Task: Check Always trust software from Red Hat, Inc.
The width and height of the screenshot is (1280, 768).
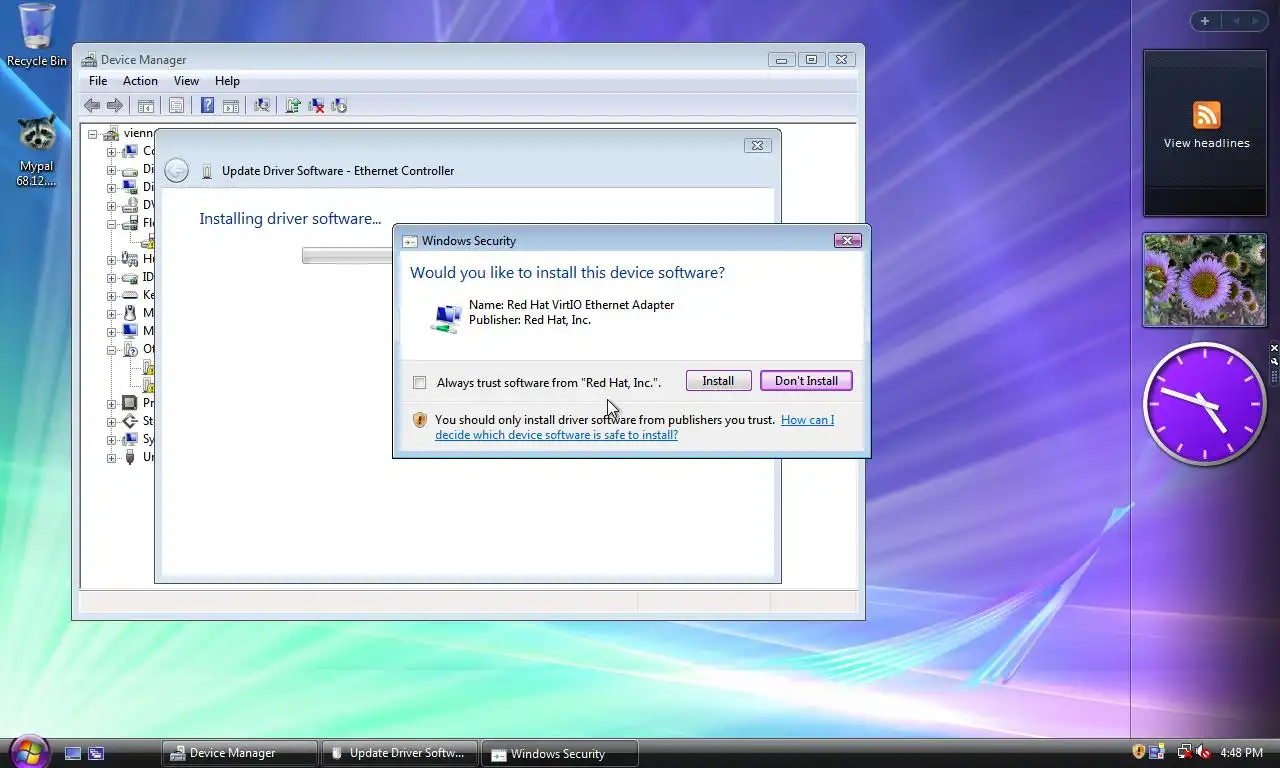Action: click(420, 382)
